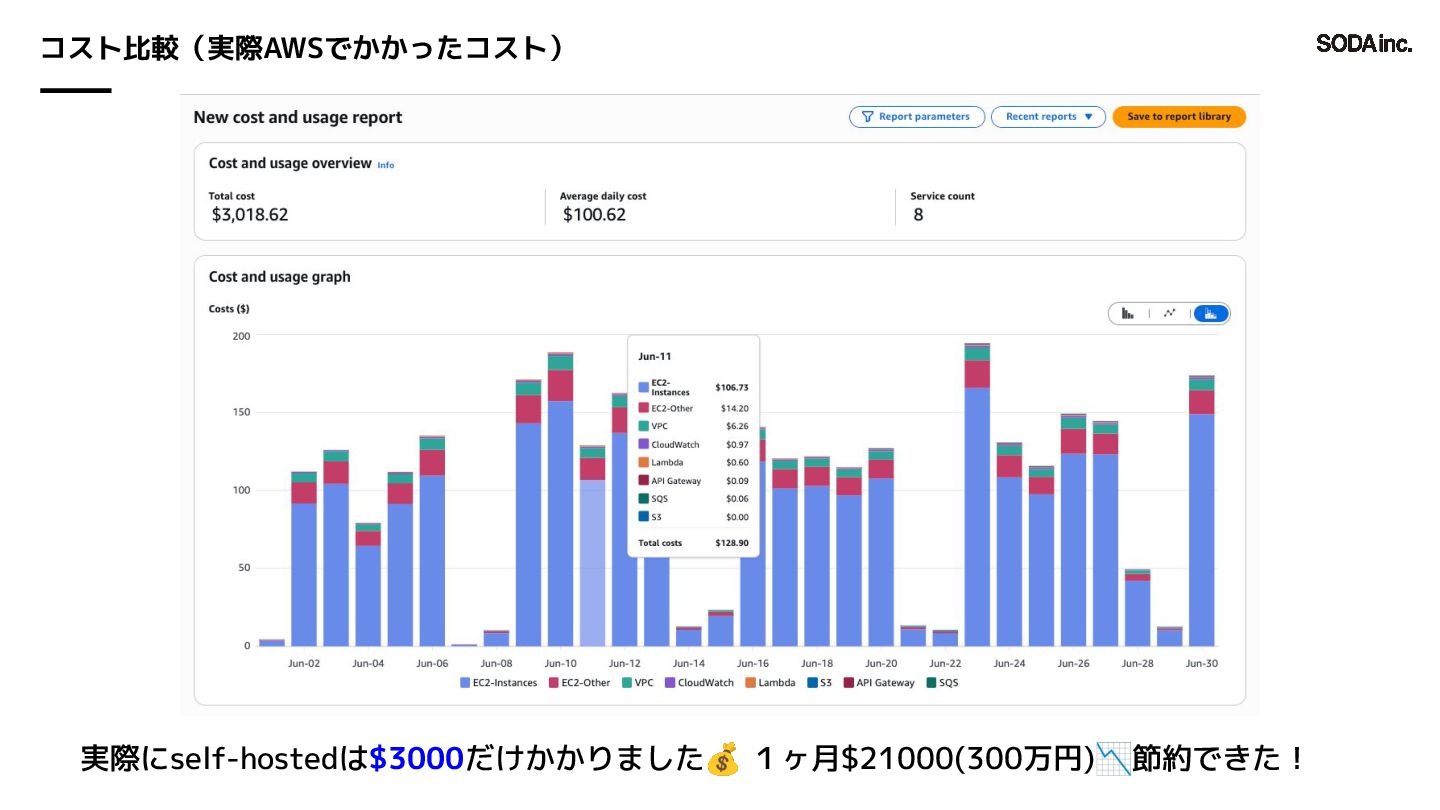Open the Report parameters panel
Viewport: 1440px width, 810px height.
click(917, 117)
